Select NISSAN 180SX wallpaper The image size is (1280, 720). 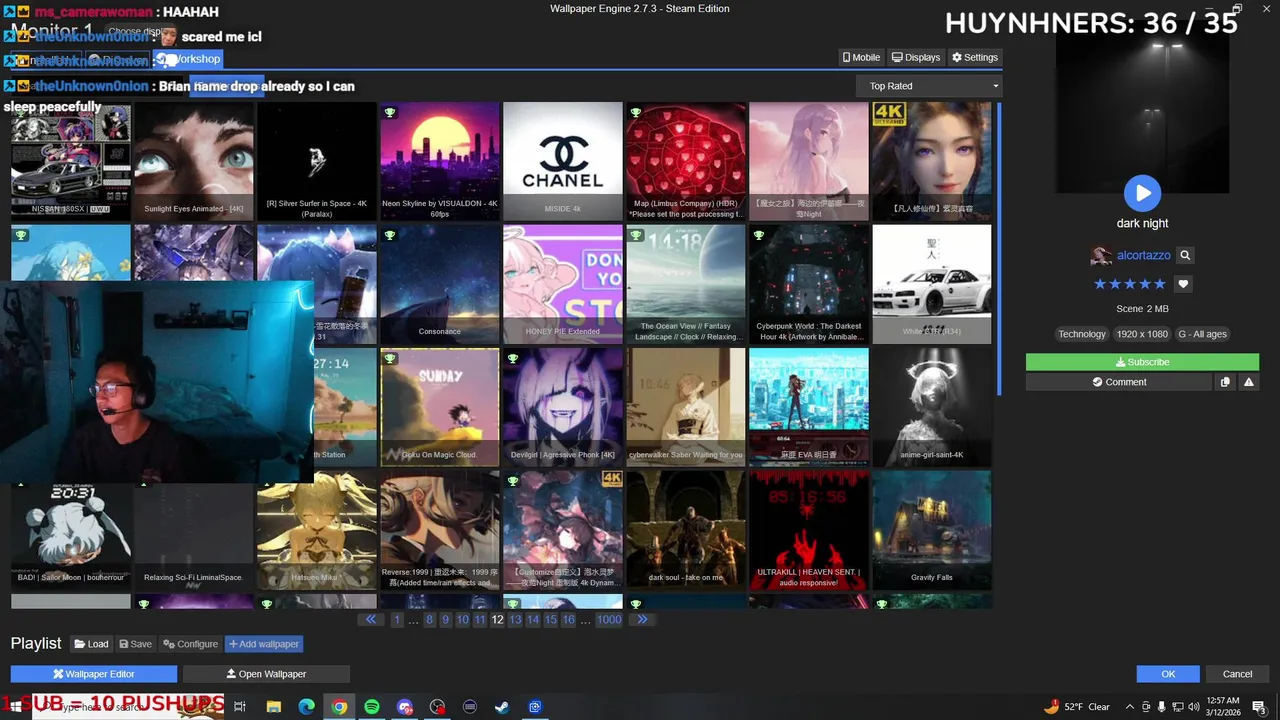71,161
